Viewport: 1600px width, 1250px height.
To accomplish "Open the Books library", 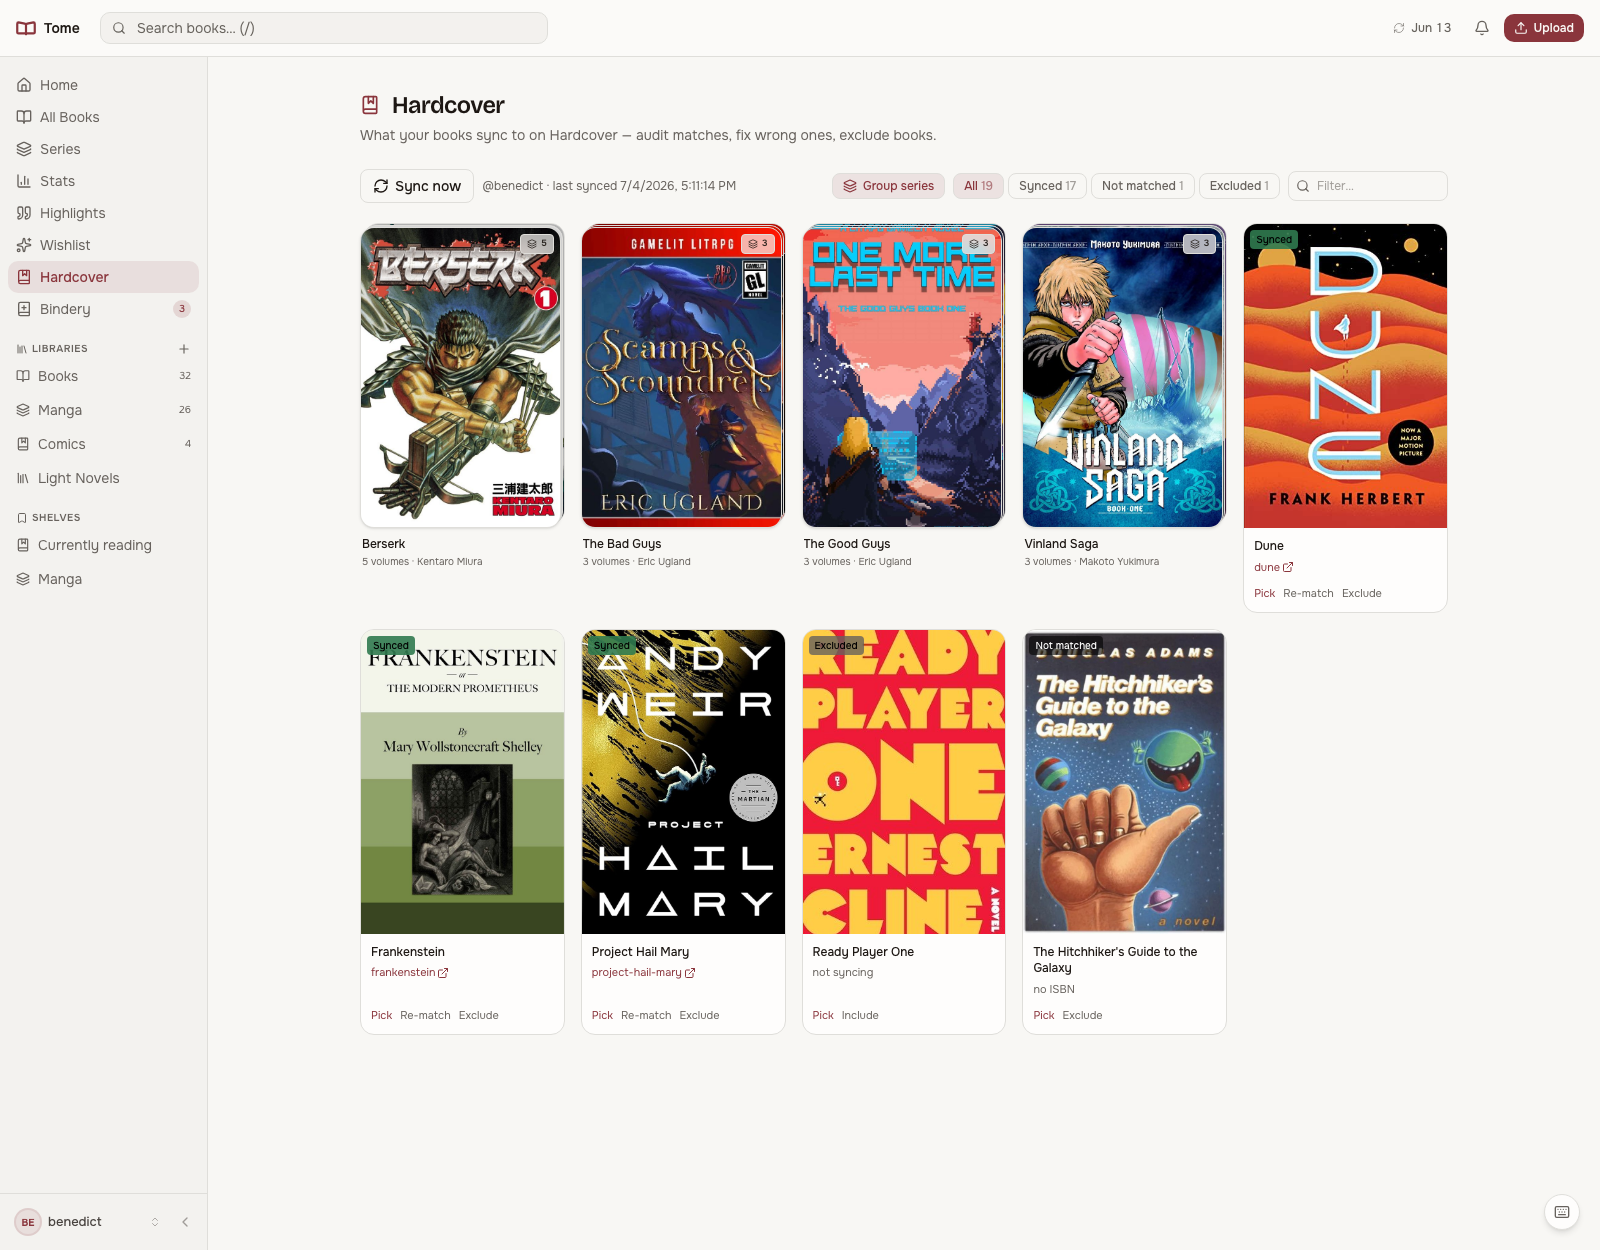I will point(103,376).
